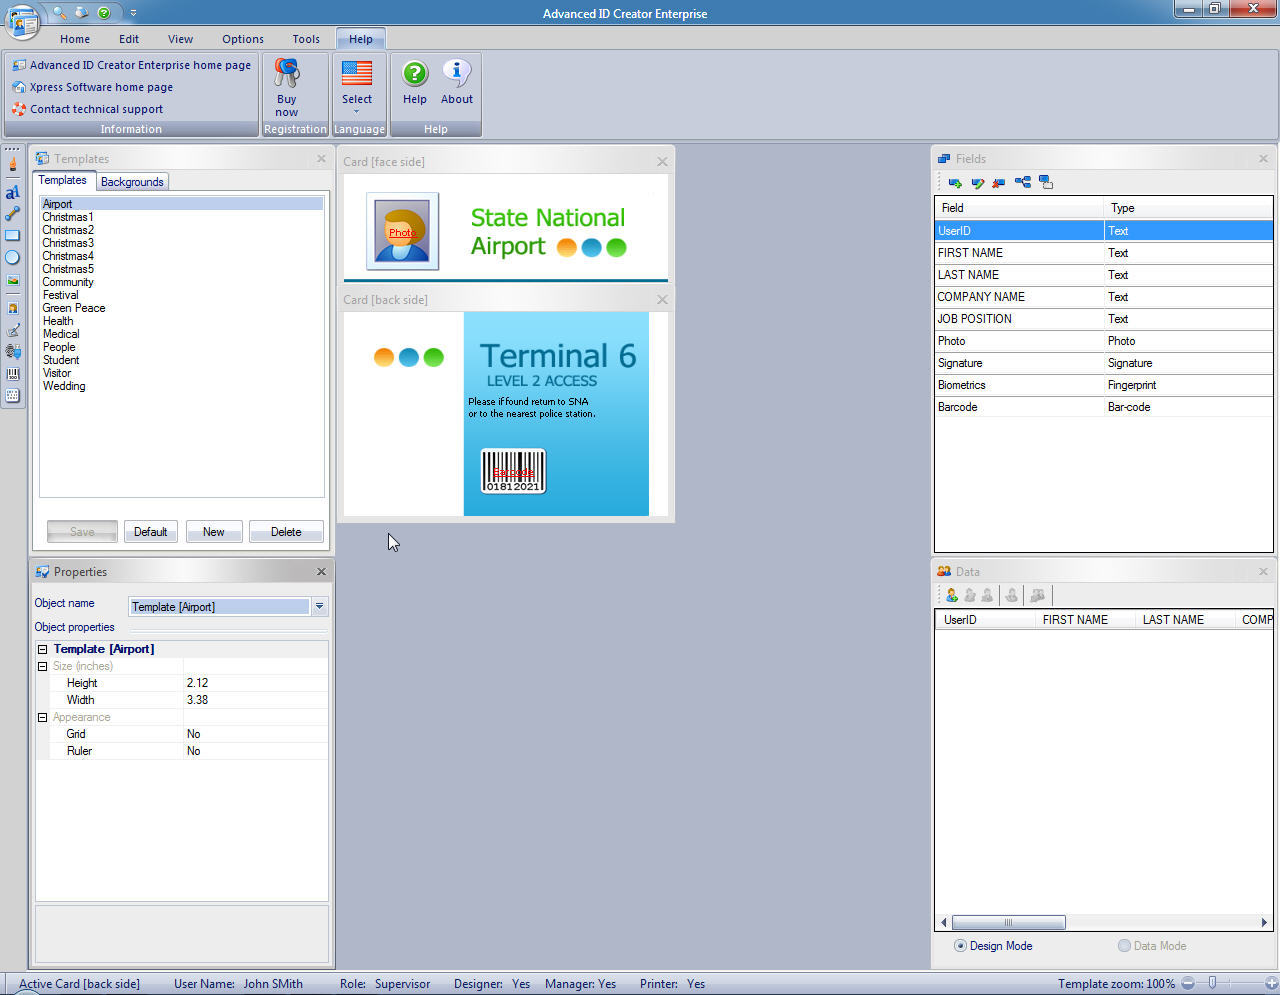Click the green help icon in quick access toolbar
Viewport: 1280px width, 995px height.
104,13
